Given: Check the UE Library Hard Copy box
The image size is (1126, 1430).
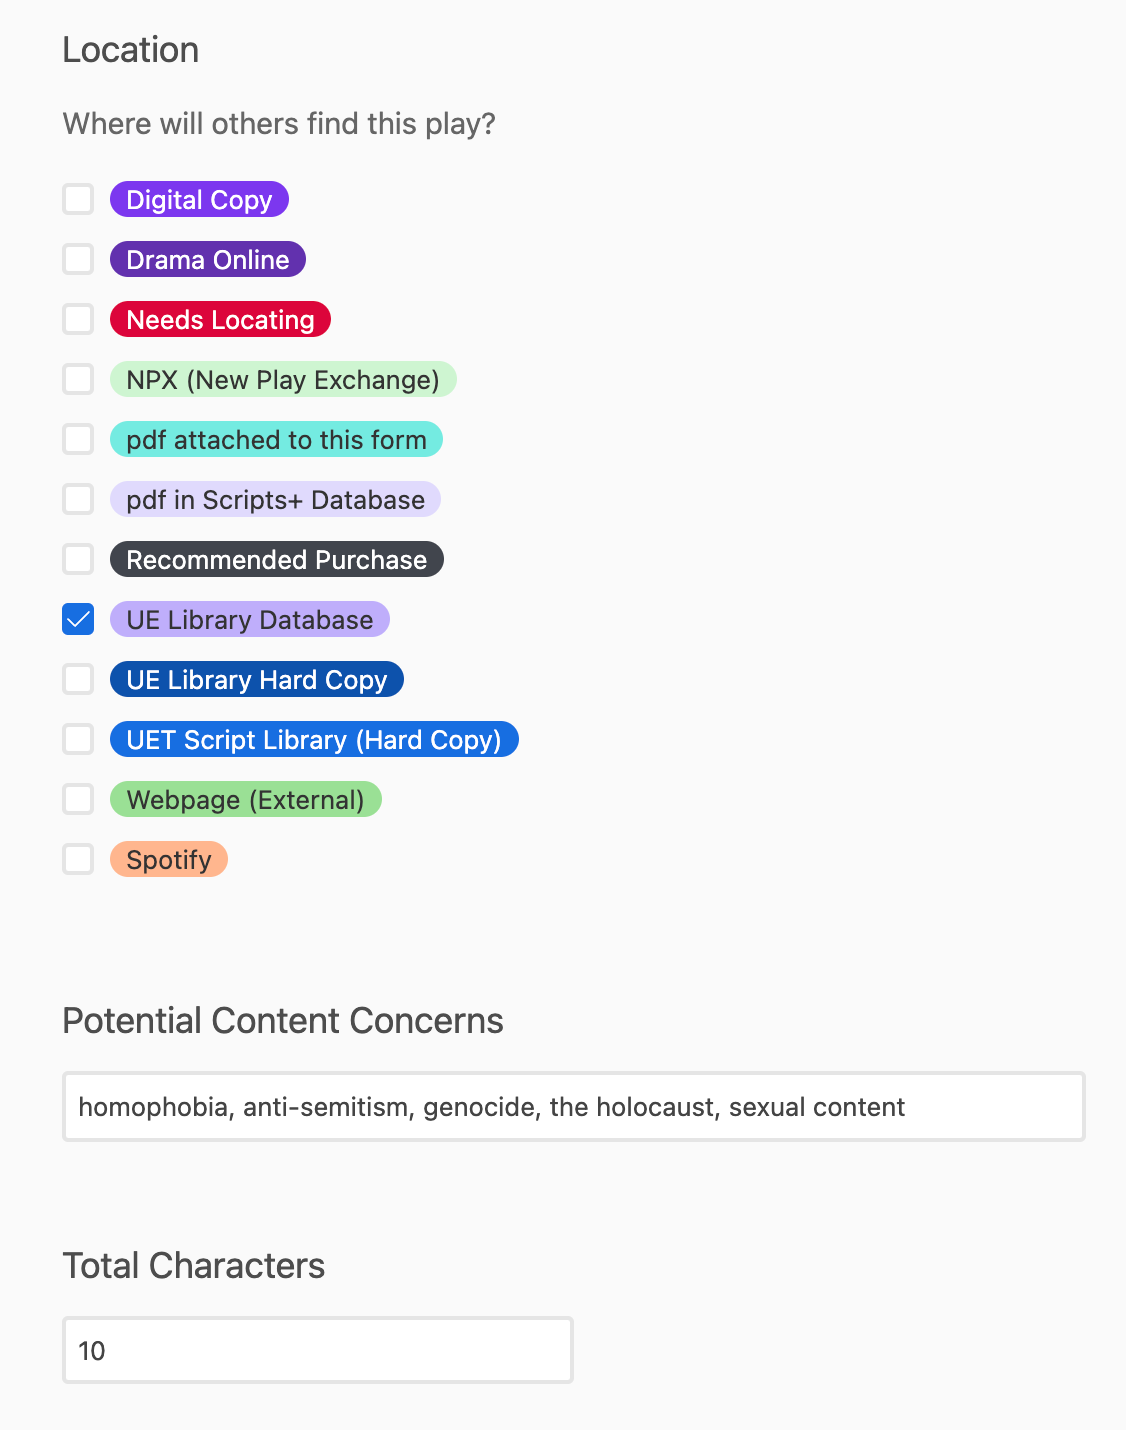Looking at the screenshot, I should pyautogui.click(x=78, y=679).
